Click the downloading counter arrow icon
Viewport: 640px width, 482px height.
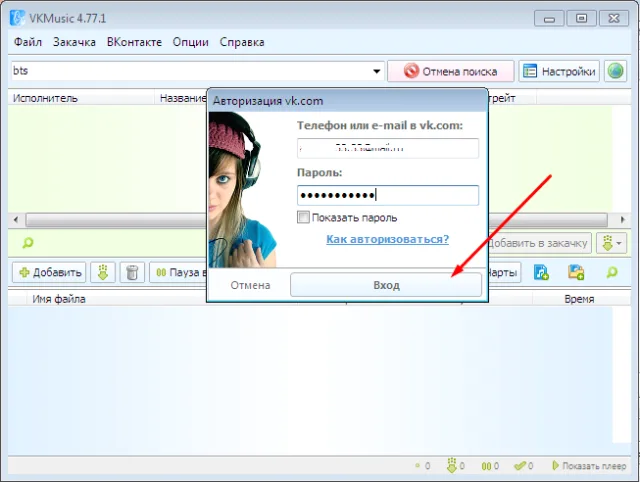coord(451,465)
